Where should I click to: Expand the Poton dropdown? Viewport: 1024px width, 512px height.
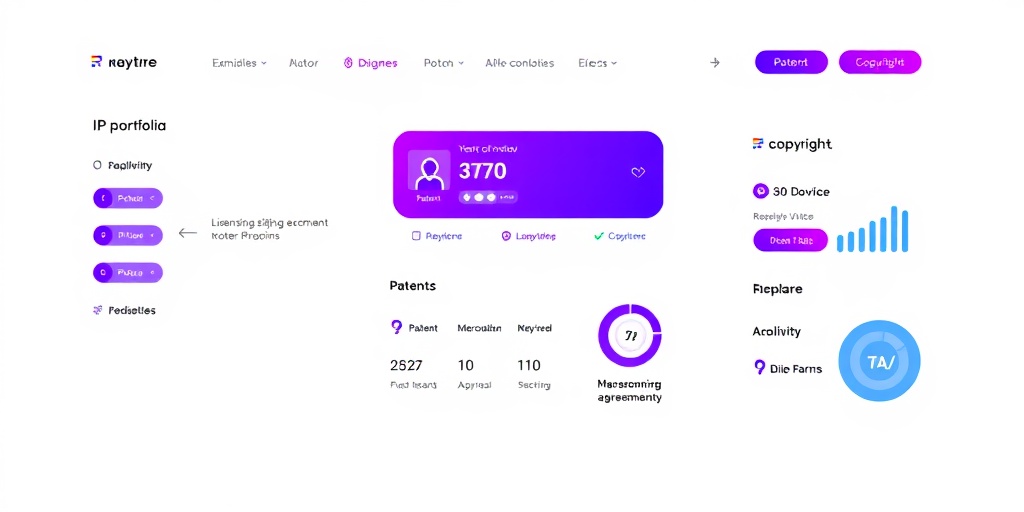click(x=443, y=63)
